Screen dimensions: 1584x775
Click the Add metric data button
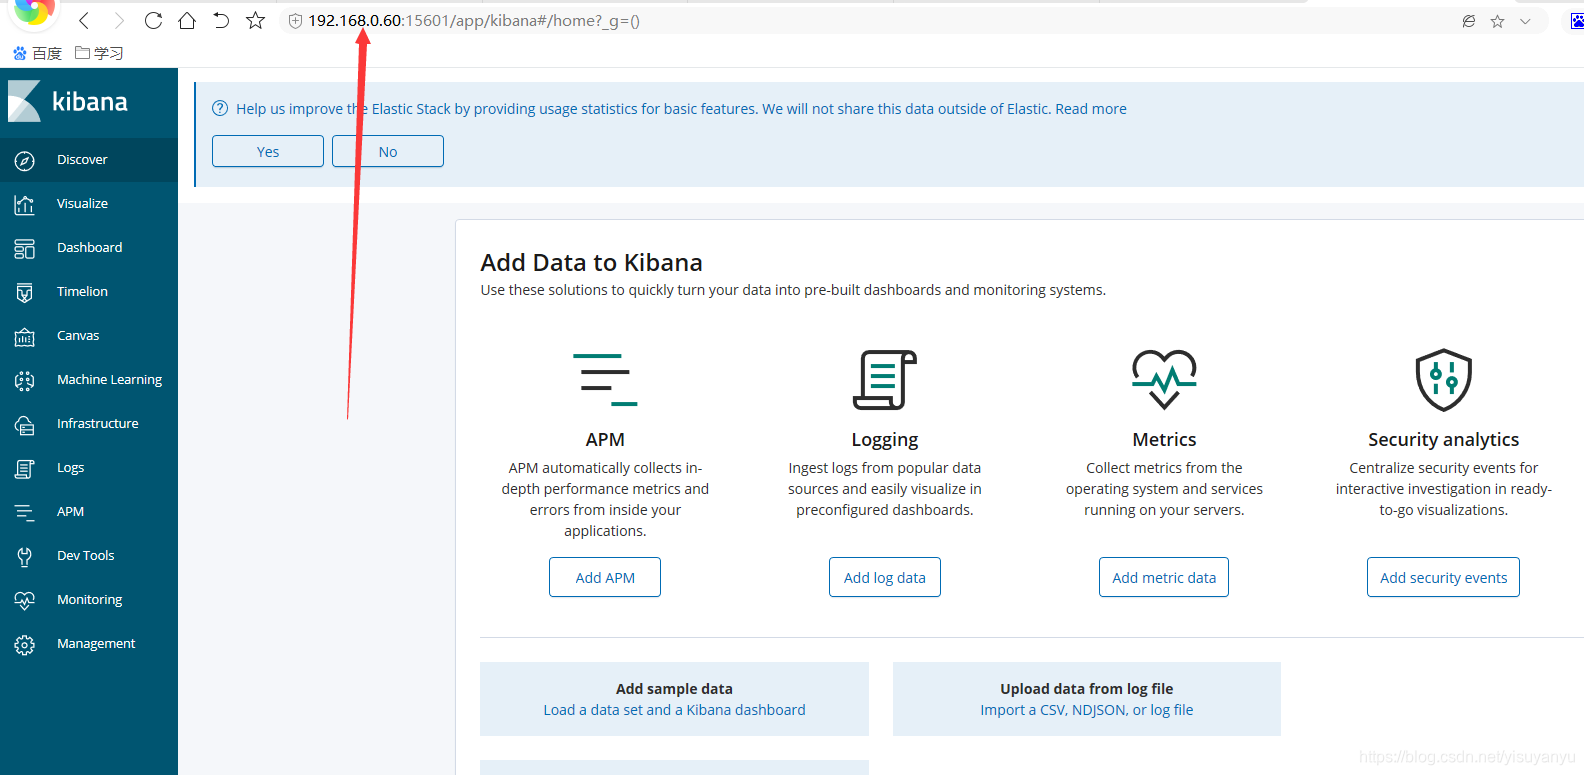coord(1164,577)
